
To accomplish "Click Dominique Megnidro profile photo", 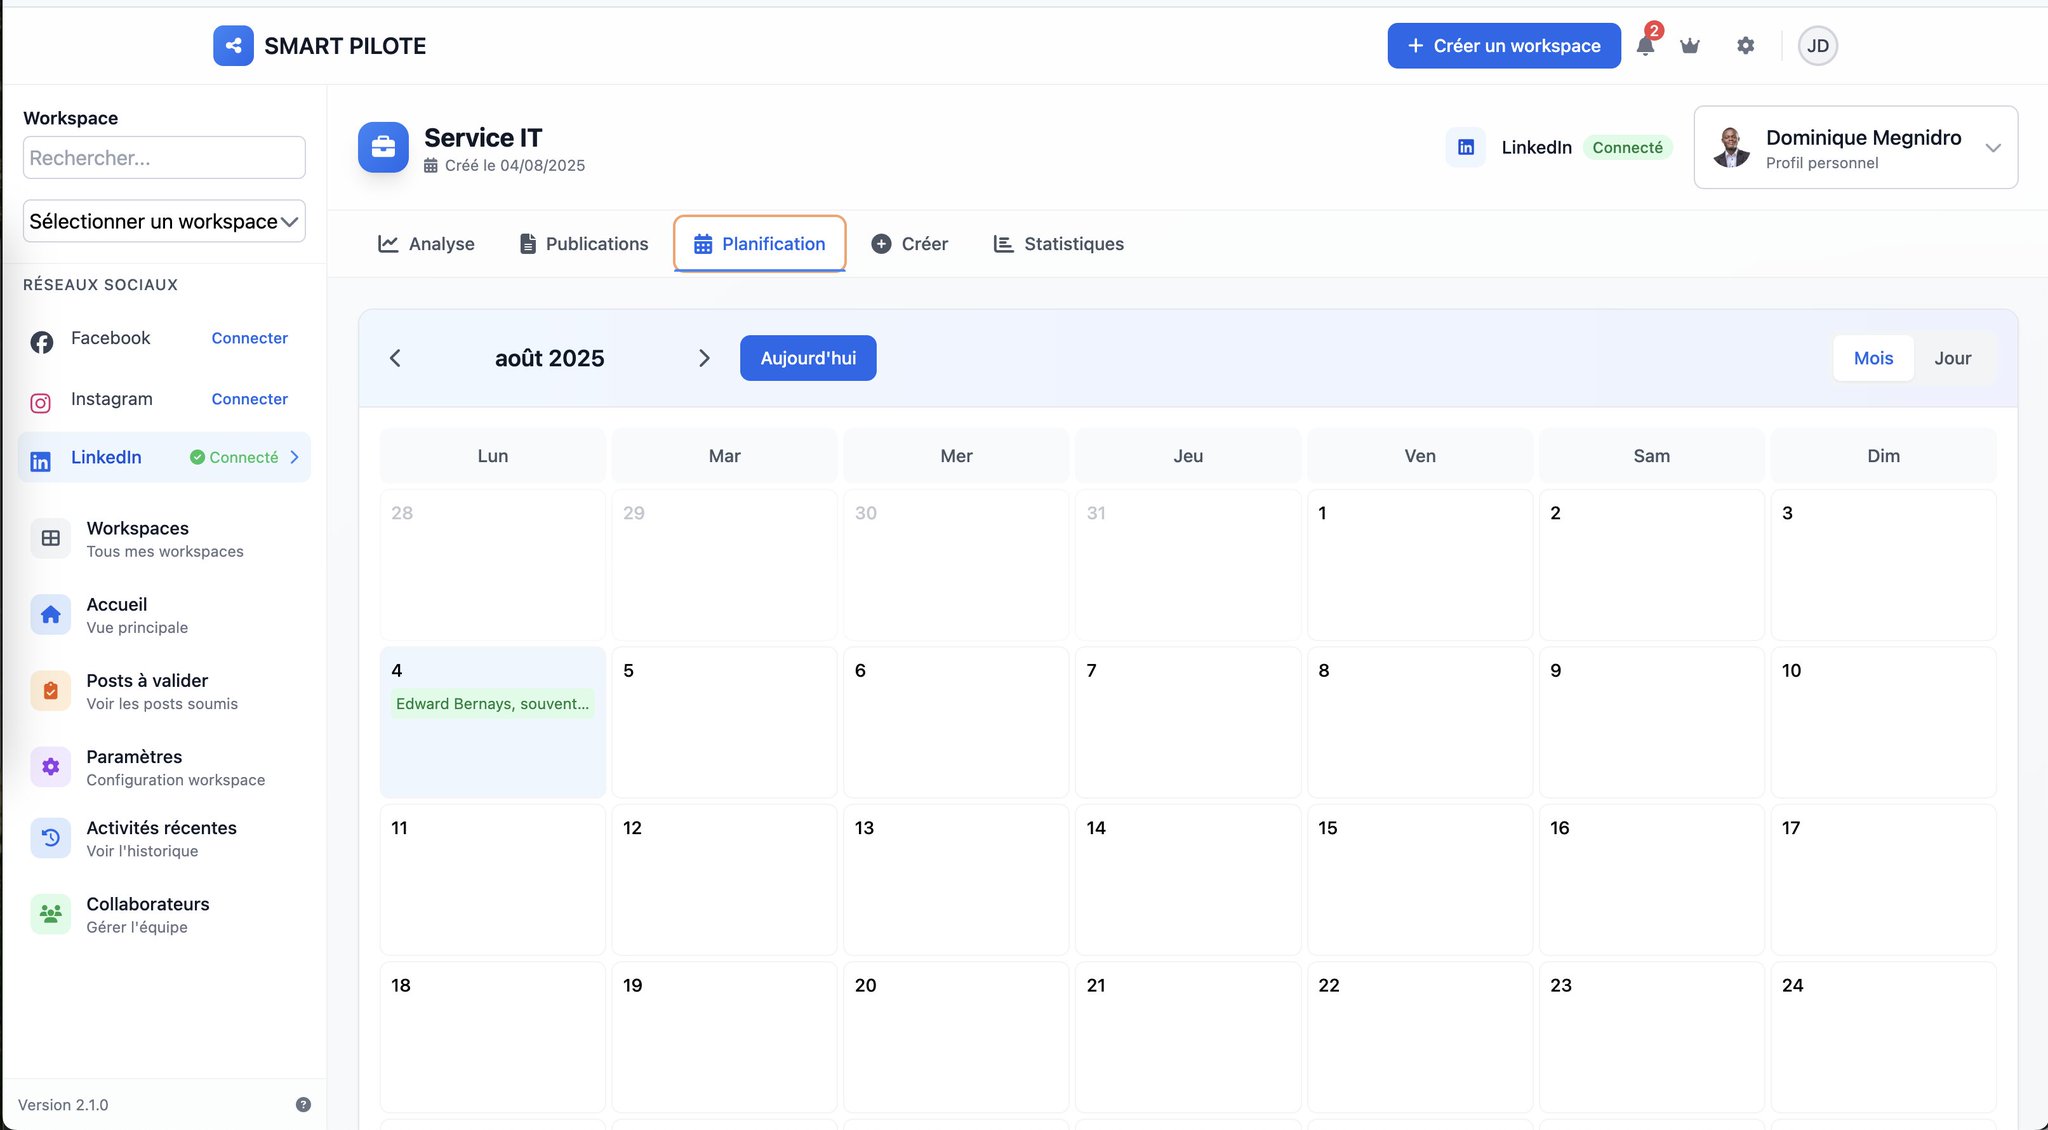I will click(x=1731, y=147).
